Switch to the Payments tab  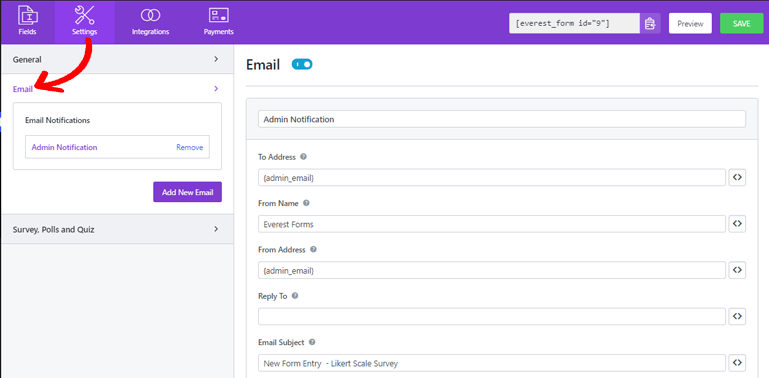tap(219, 22)
